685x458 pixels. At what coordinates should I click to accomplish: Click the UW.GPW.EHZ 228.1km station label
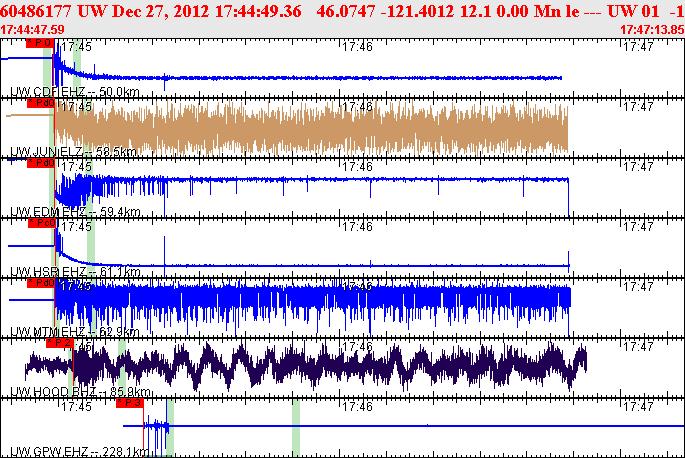coord(79,452)
